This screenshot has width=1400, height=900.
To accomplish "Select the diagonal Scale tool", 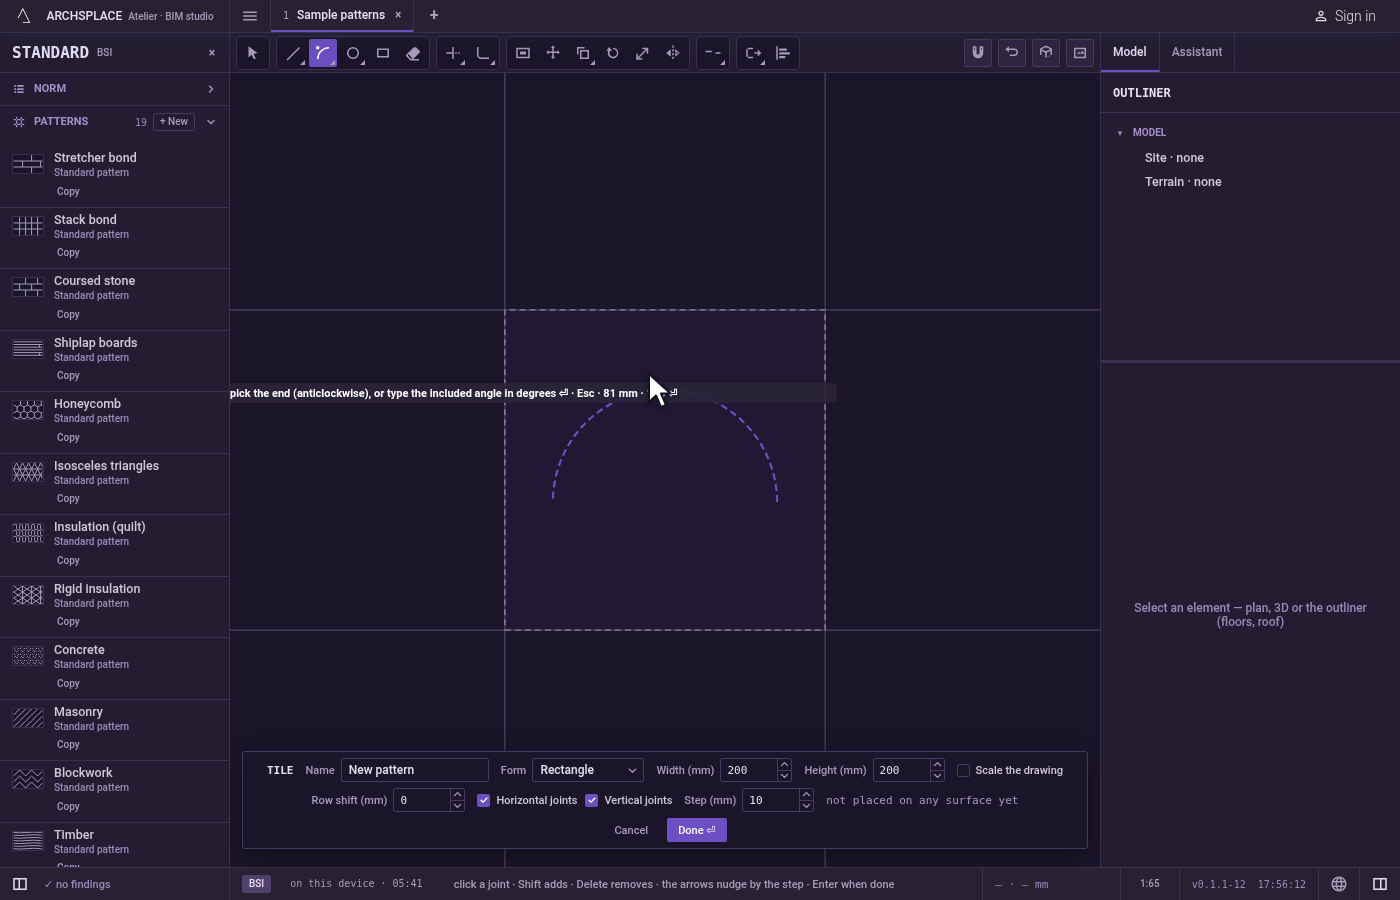I will coord(643,53).
